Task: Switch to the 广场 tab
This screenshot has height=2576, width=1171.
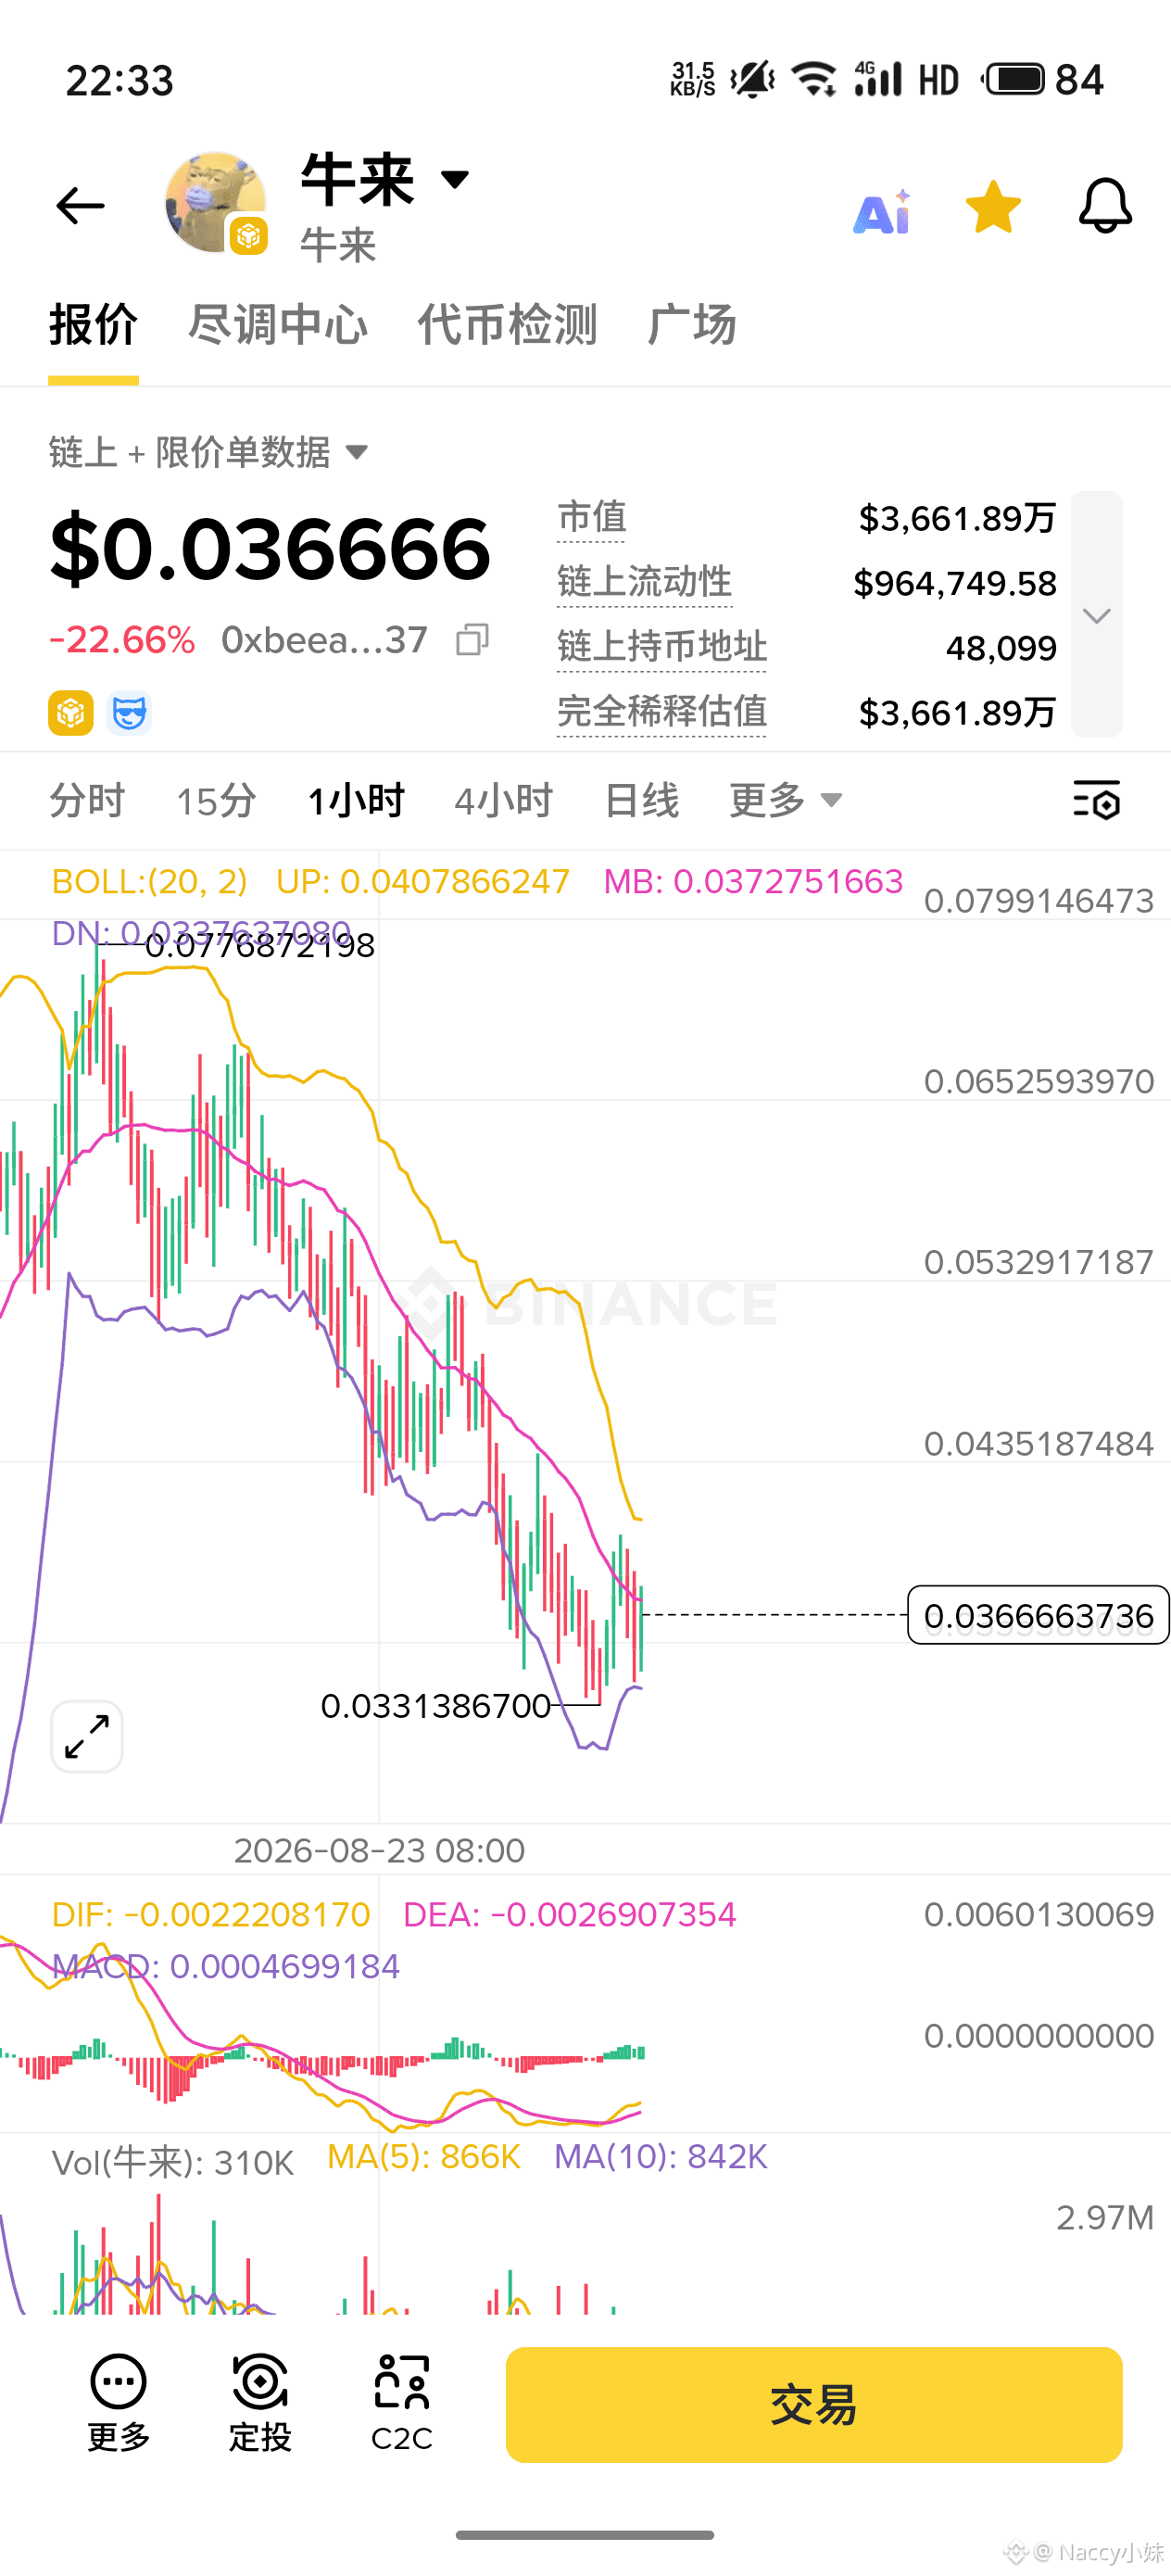Action: coord(692,325)
